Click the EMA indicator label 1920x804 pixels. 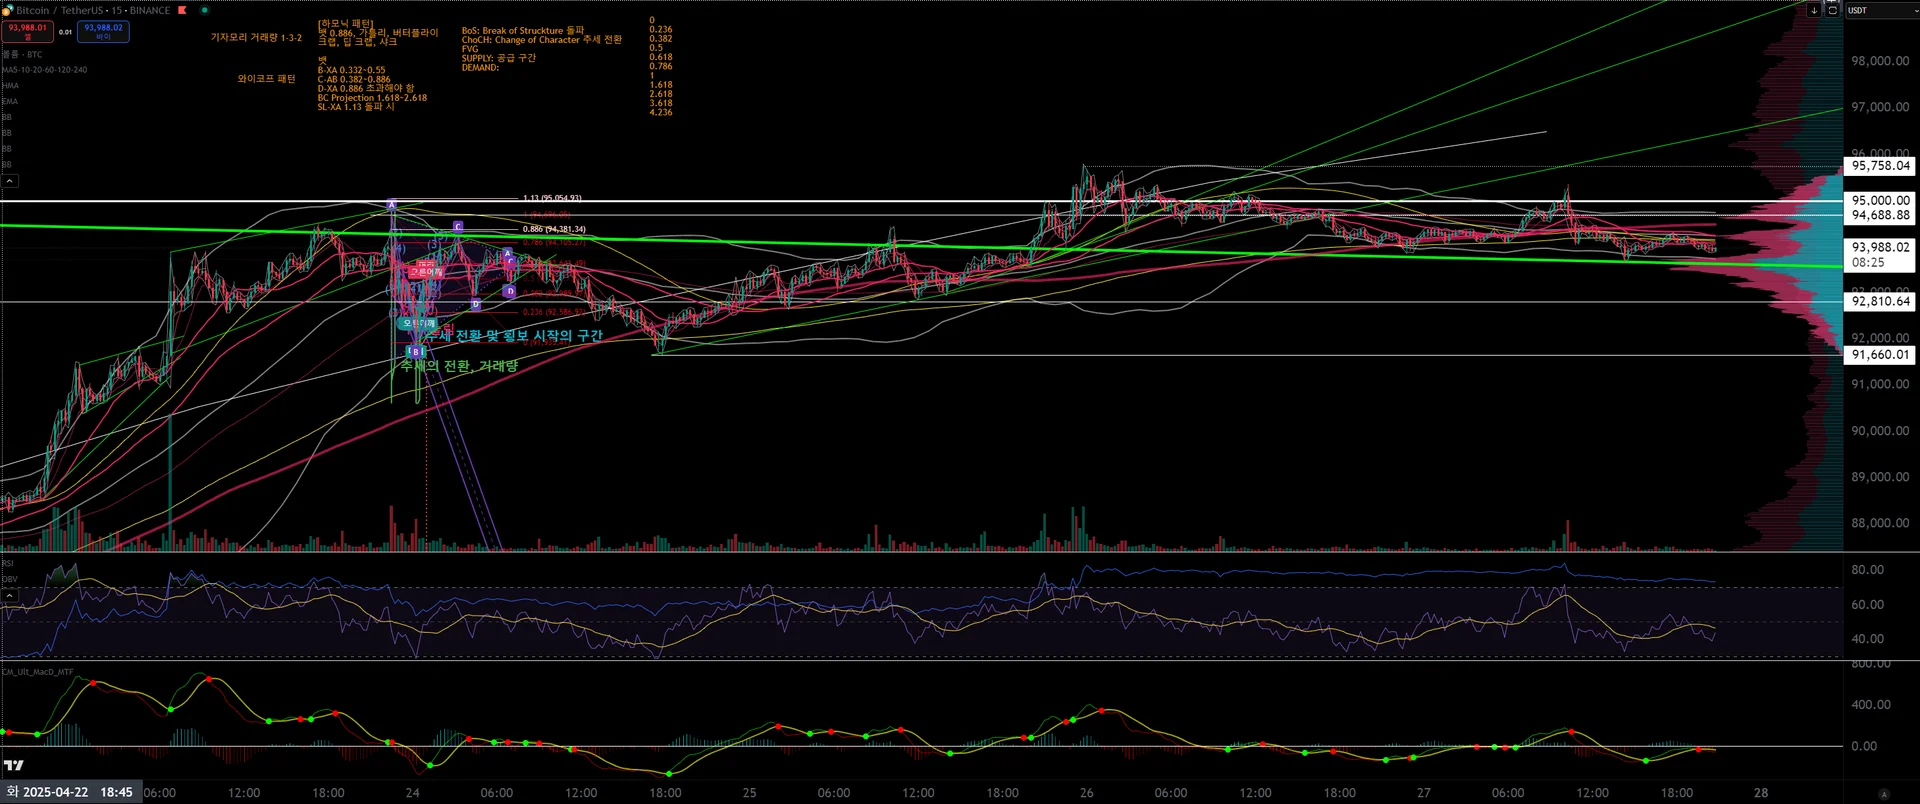[10, 101]
